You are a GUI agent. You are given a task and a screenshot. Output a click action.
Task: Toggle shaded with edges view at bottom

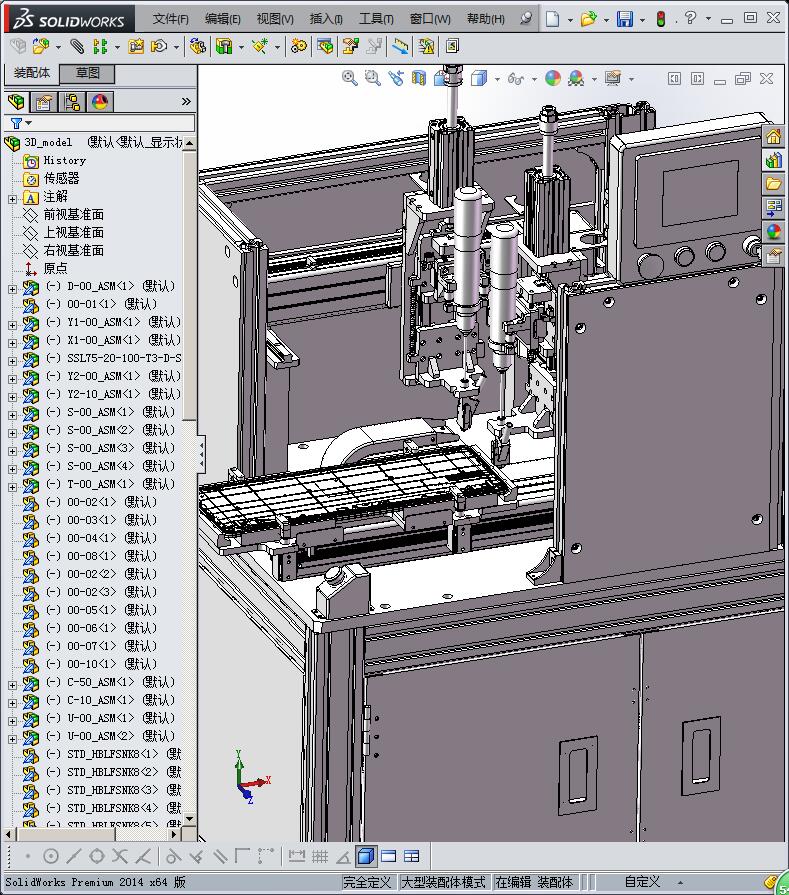tap(365, 856)
